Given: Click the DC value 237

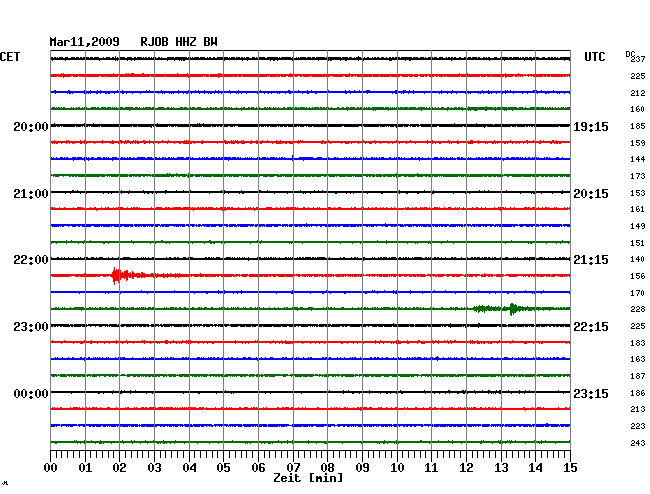Looking at the screenshot, I should click(x=638, y=59).
